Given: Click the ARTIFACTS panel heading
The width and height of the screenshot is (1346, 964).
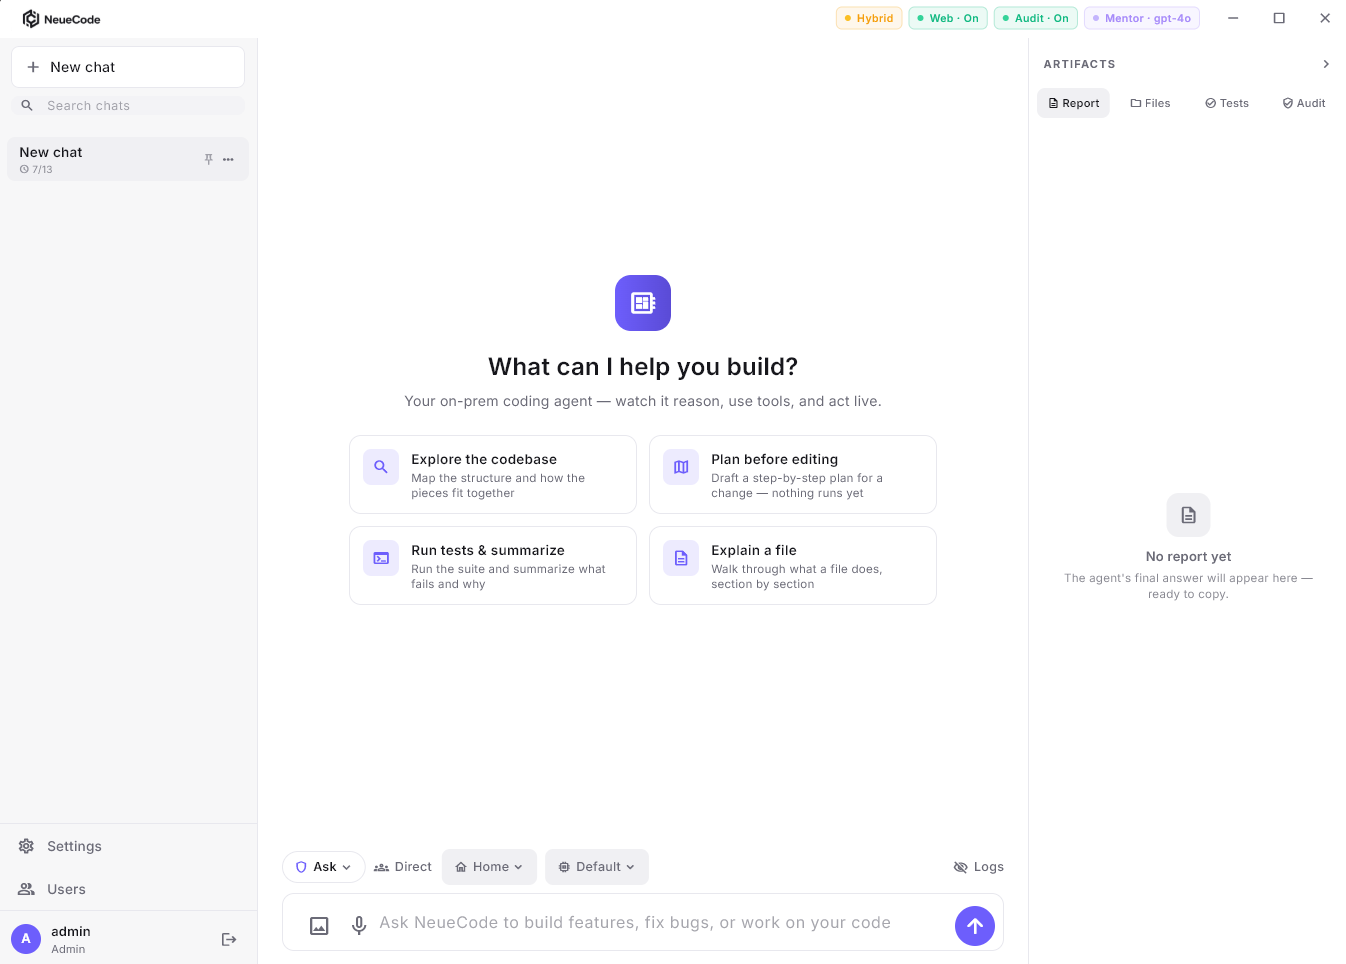Looking at the screenshot, I should click(x=1079, y=64).
